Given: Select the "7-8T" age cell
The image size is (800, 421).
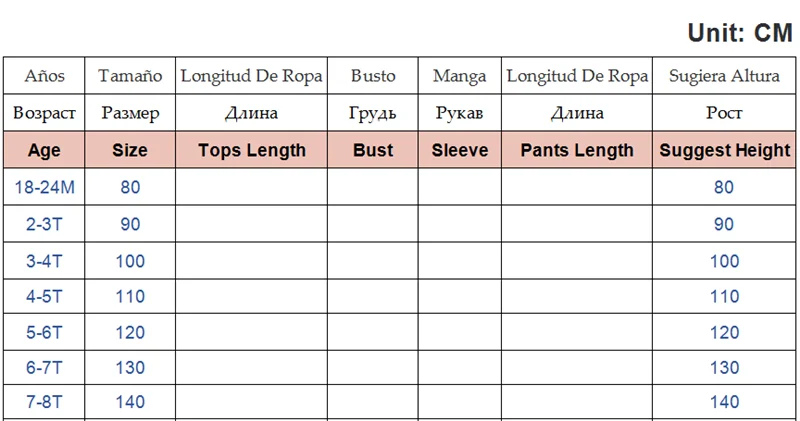Looking at the screenshot, I should [44, 402].
